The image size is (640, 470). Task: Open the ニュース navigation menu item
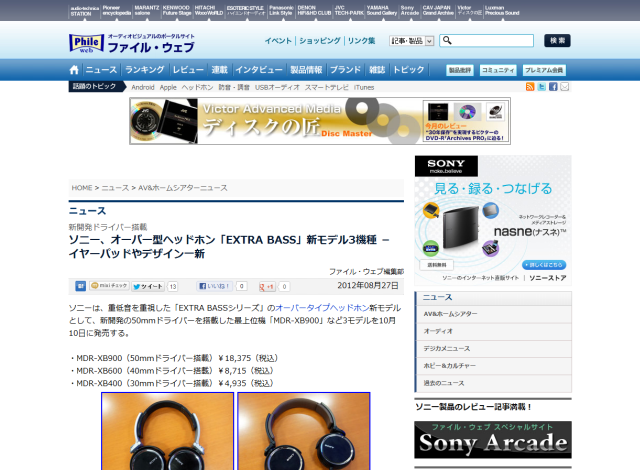tap(101, 70)
